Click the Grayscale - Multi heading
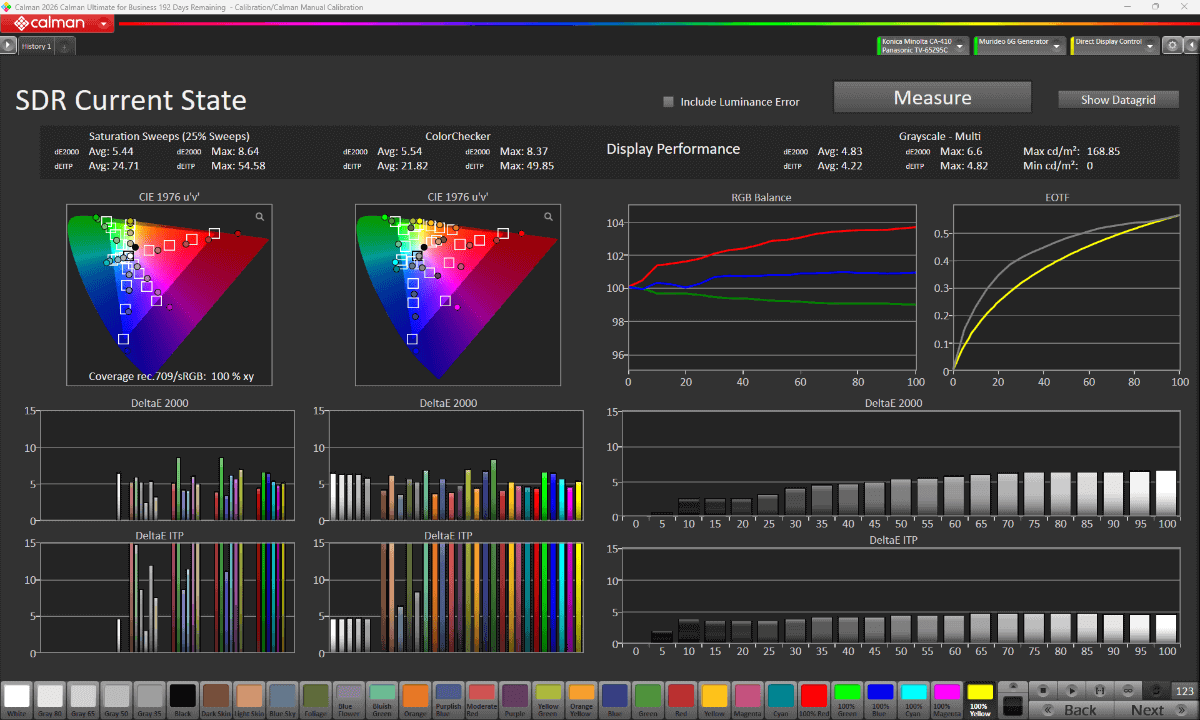This screenshot has height=720, width=1200. [x=939, y=136]
